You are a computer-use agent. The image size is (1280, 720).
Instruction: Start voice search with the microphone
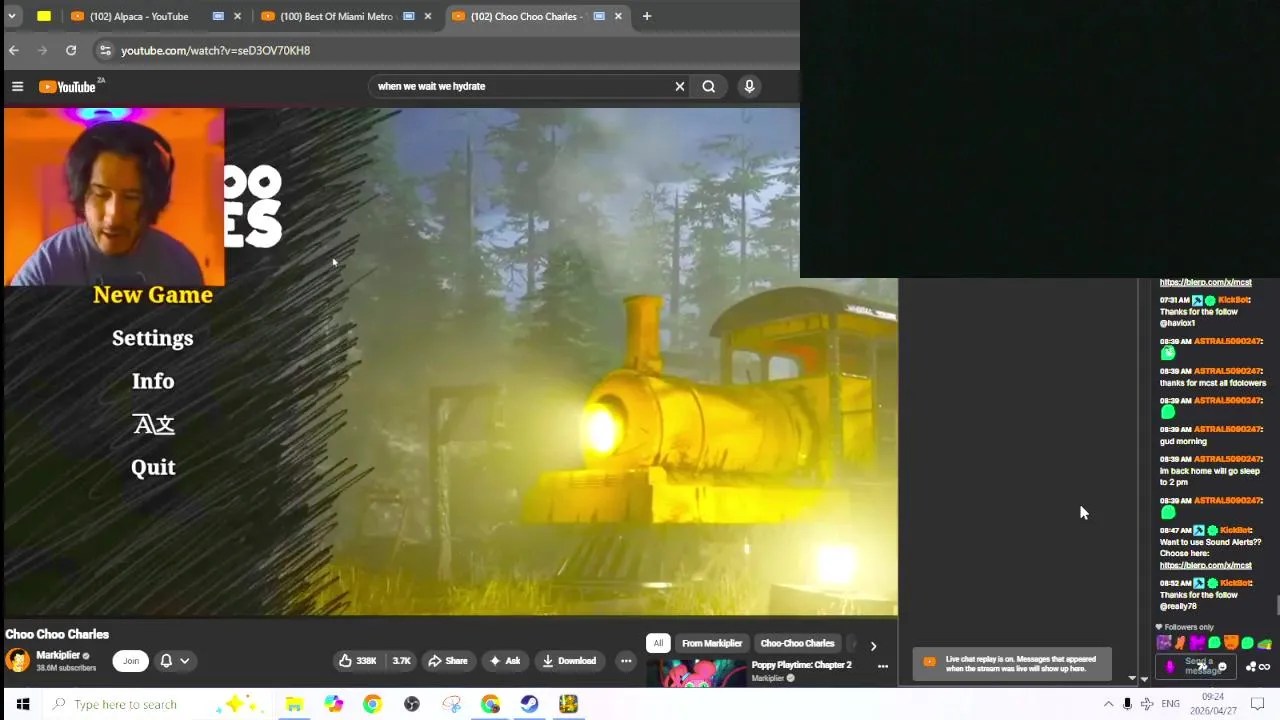[x=749, y=86]
